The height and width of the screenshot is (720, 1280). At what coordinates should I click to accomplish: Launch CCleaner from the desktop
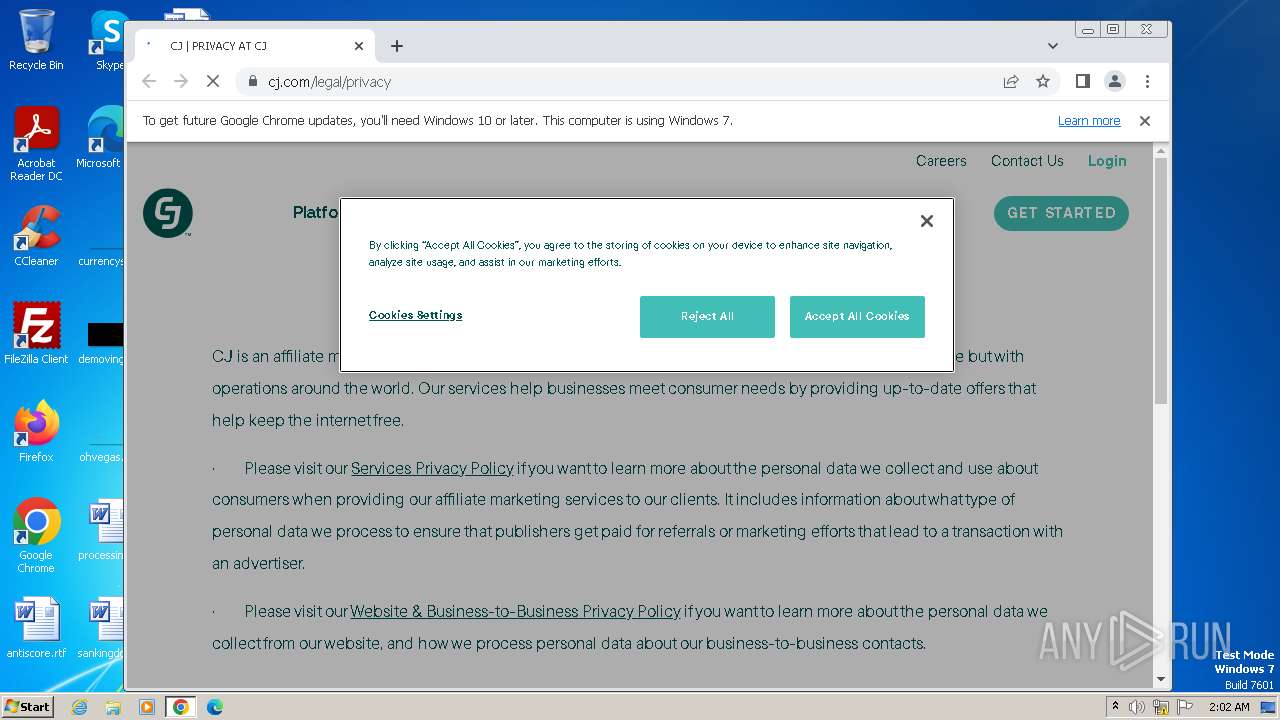[x=36, y=236]
